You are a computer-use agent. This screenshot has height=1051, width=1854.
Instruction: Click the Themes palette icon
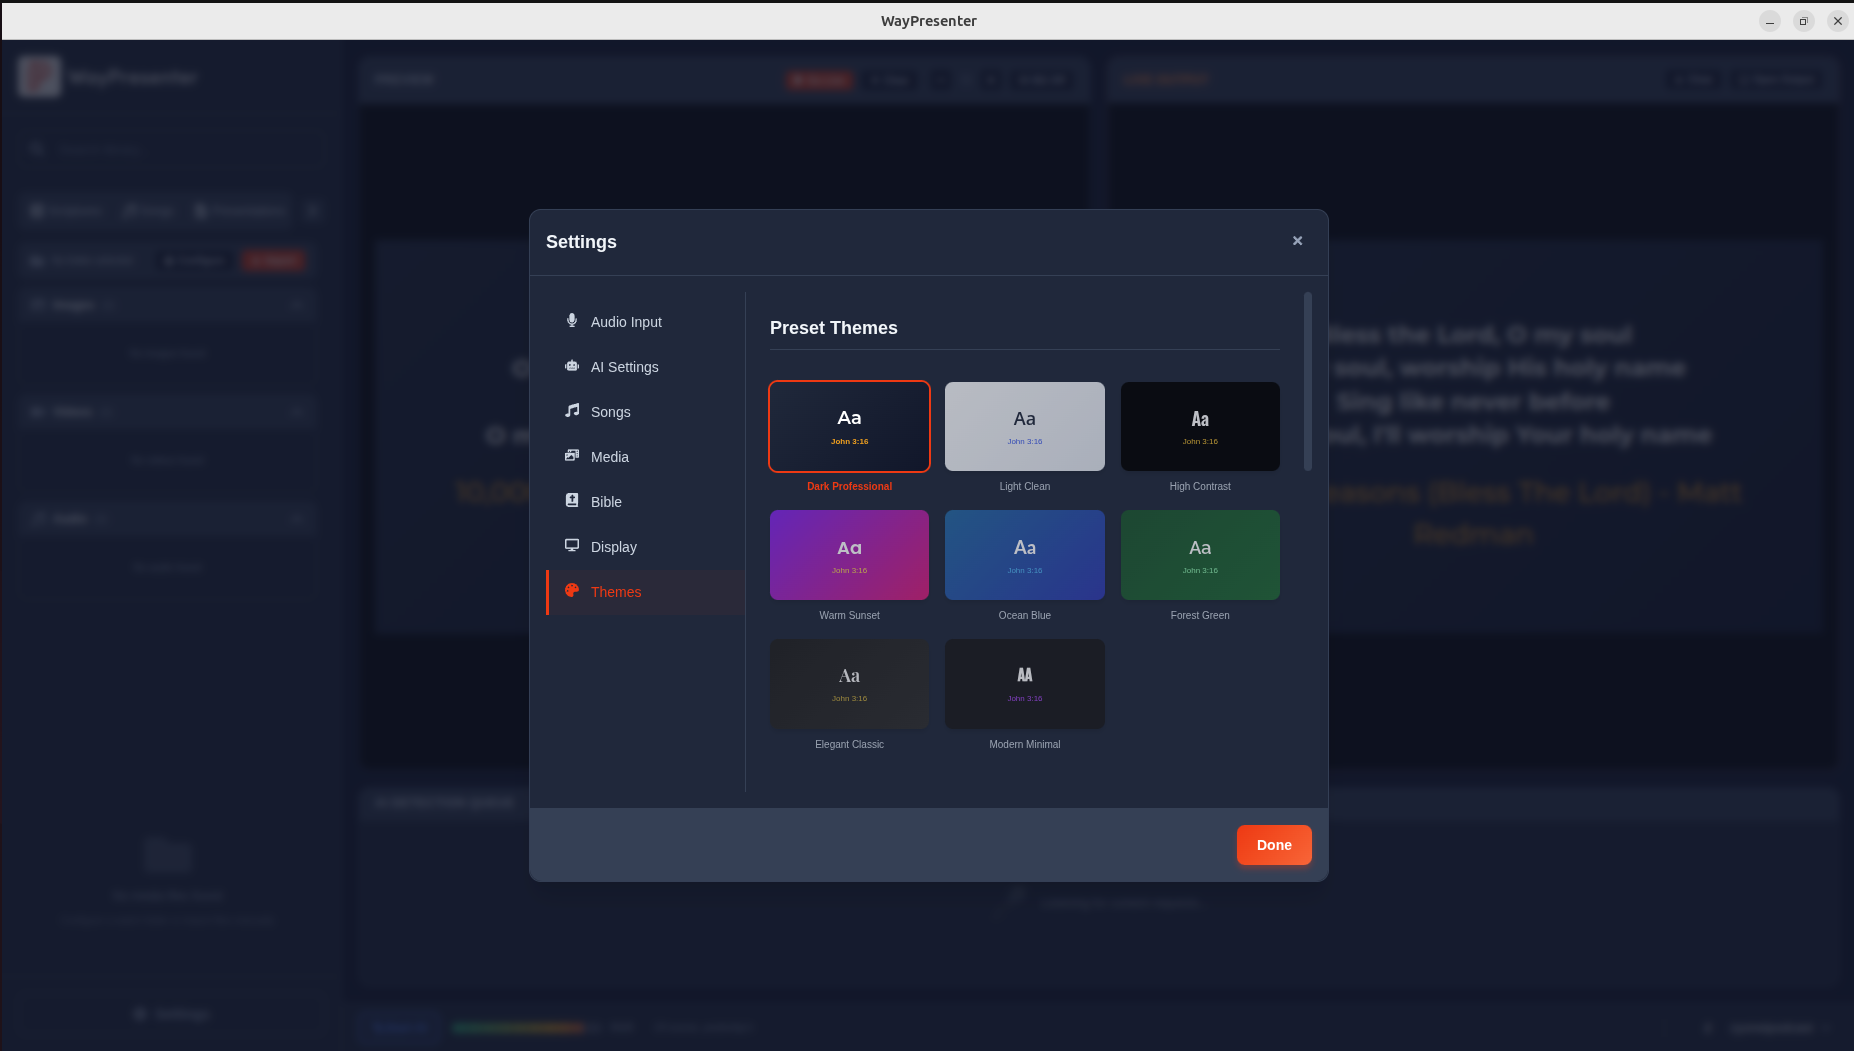coord(572,591)
